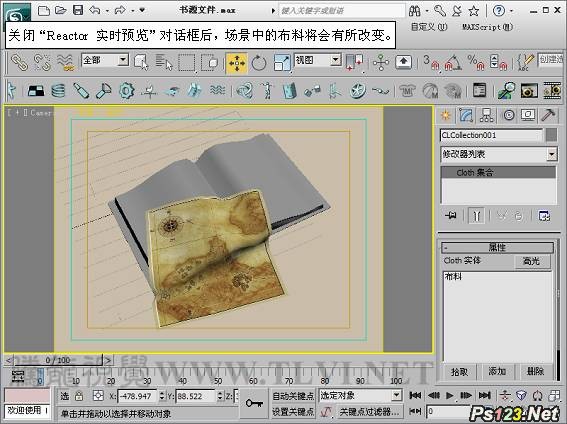Activate the Select and Scale tool
This screenshot has height=424, width=567.
[282, 63]
